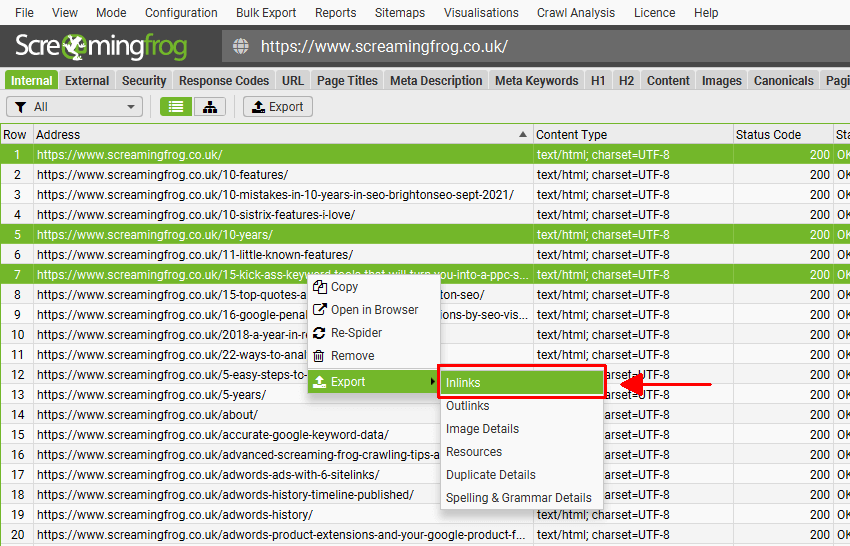The width and height of the screenshot is (850, 546).
Task: Click the Screaming Frog logo
Action: [101, 47]
